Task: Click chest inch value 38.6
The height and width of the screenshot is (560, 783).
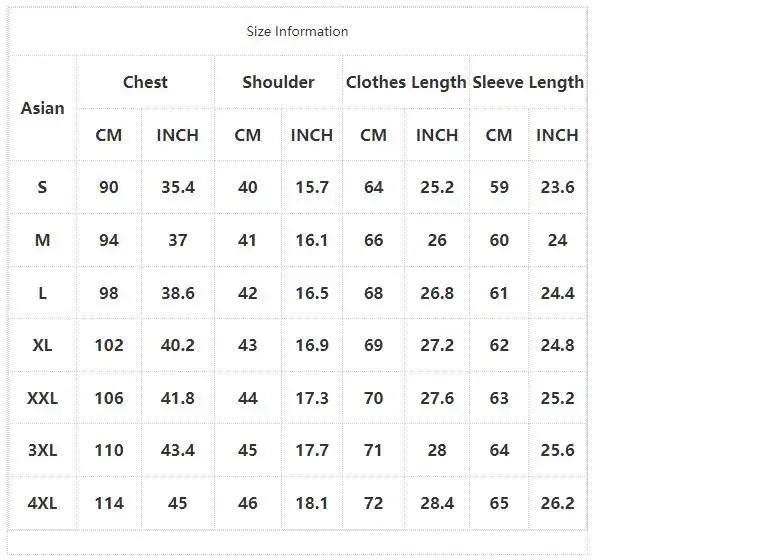Action: pos(178,293)
